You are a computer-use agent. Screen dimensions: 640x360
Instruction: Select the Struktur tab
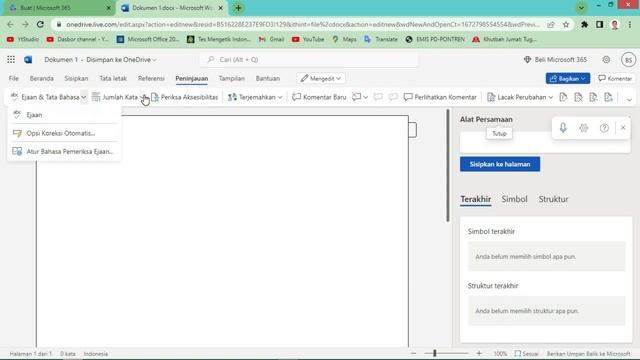(x=553, y=199)
